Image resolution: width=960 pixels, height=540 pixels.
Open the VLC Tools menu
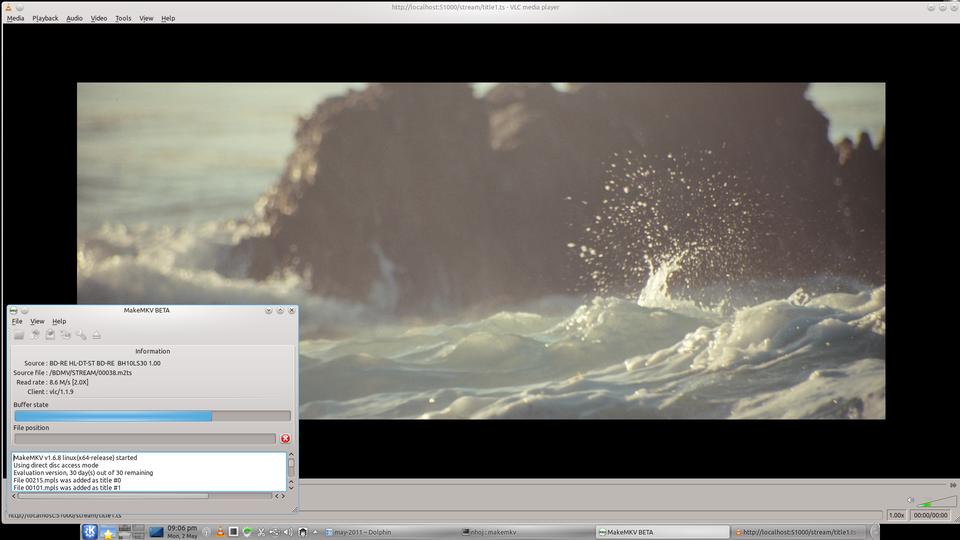(x=123, y=18)
